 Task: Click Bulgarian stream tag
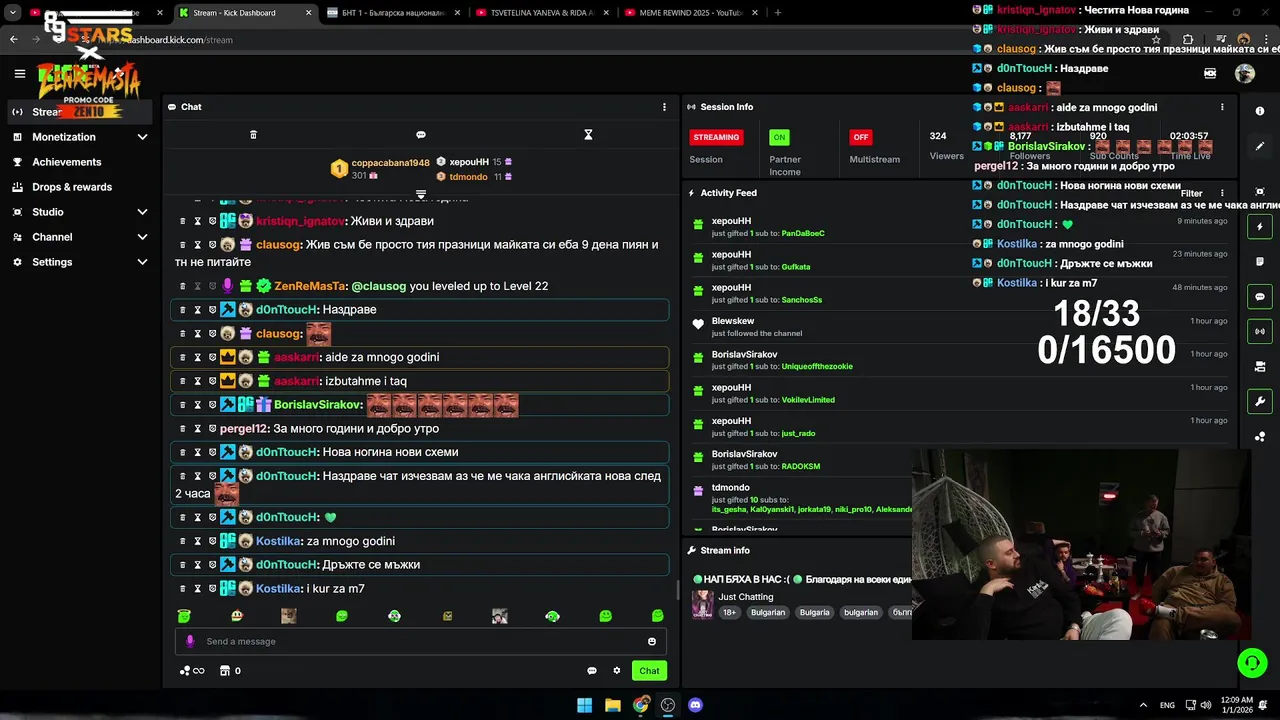[768, 612]
